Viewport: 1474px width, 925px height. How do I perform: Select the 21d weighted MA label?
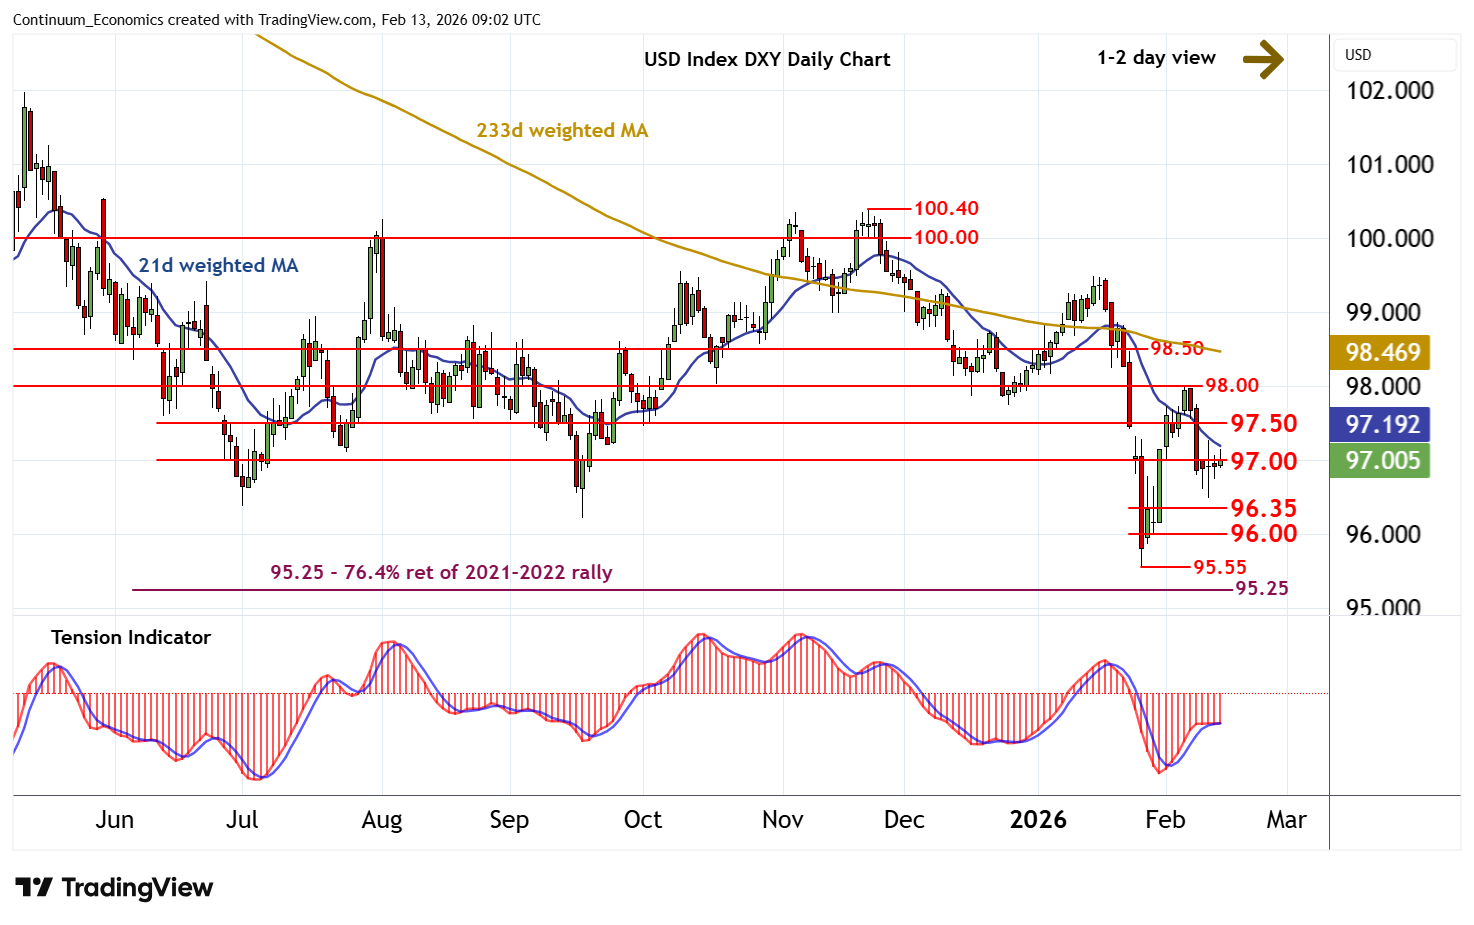pyautogui.click(x=218, y=265)
